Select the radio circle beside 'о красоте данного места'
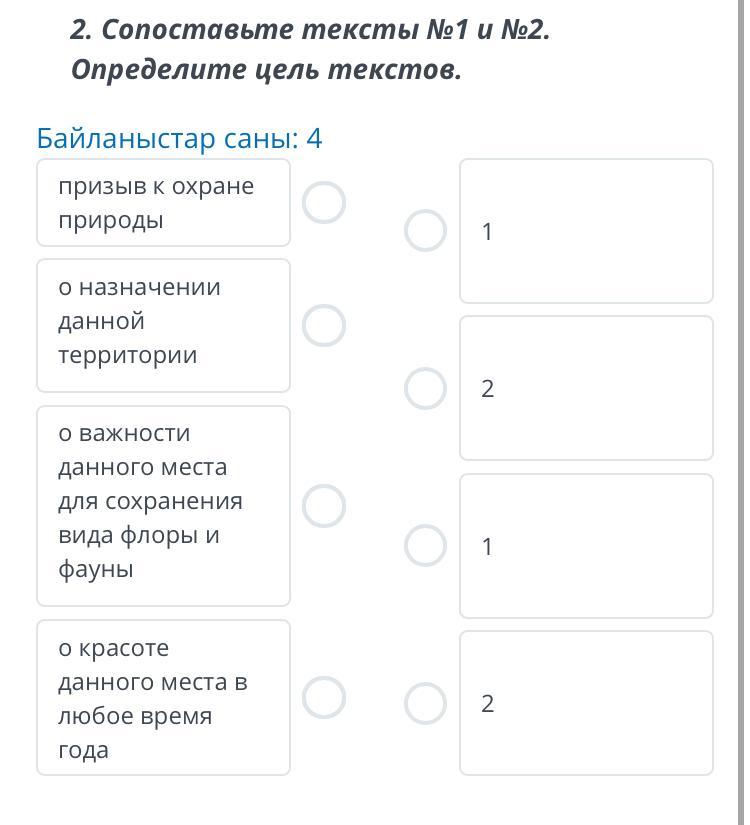The width and height of the screenshot is (750, 825). pos(324,698)
